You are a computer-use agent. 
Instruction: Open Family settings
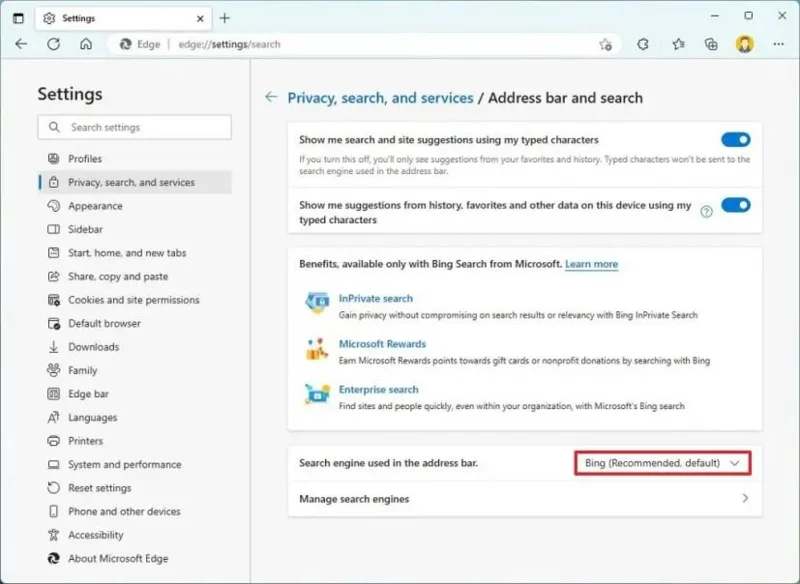(x=135, y=370)
